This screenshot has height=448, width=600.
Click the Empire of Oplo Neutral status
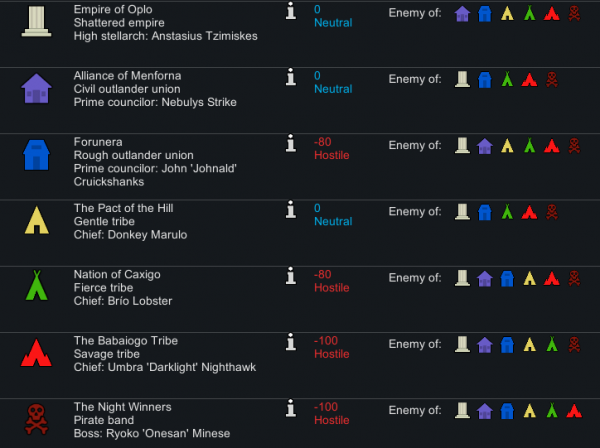tap(333, 23)
